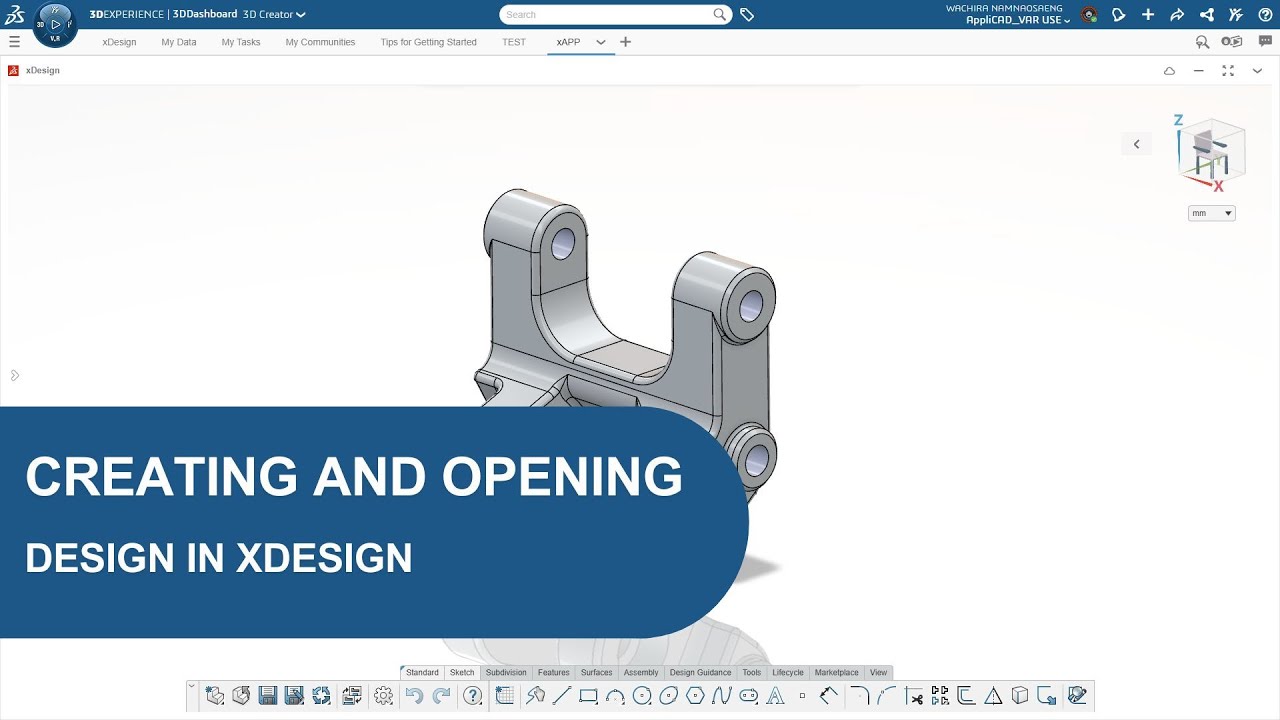This screenshot has height=720, width=1280.
Task: Click the New component icon in toolbar
Action: coord(214,696)
